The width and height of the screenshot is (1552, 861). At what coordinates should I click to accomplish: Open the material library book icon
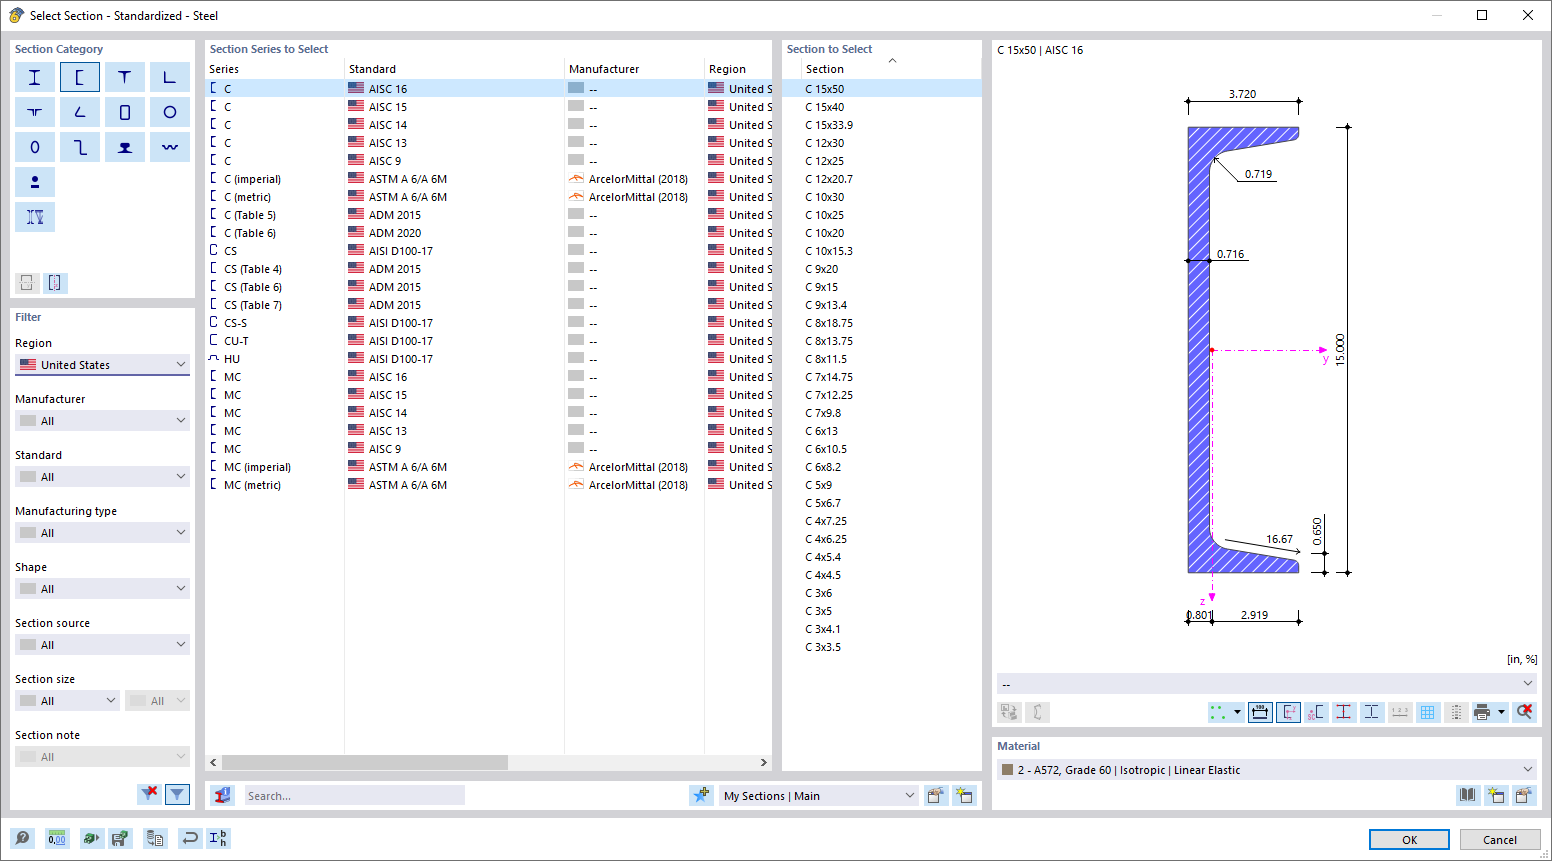pos(1467,795)
